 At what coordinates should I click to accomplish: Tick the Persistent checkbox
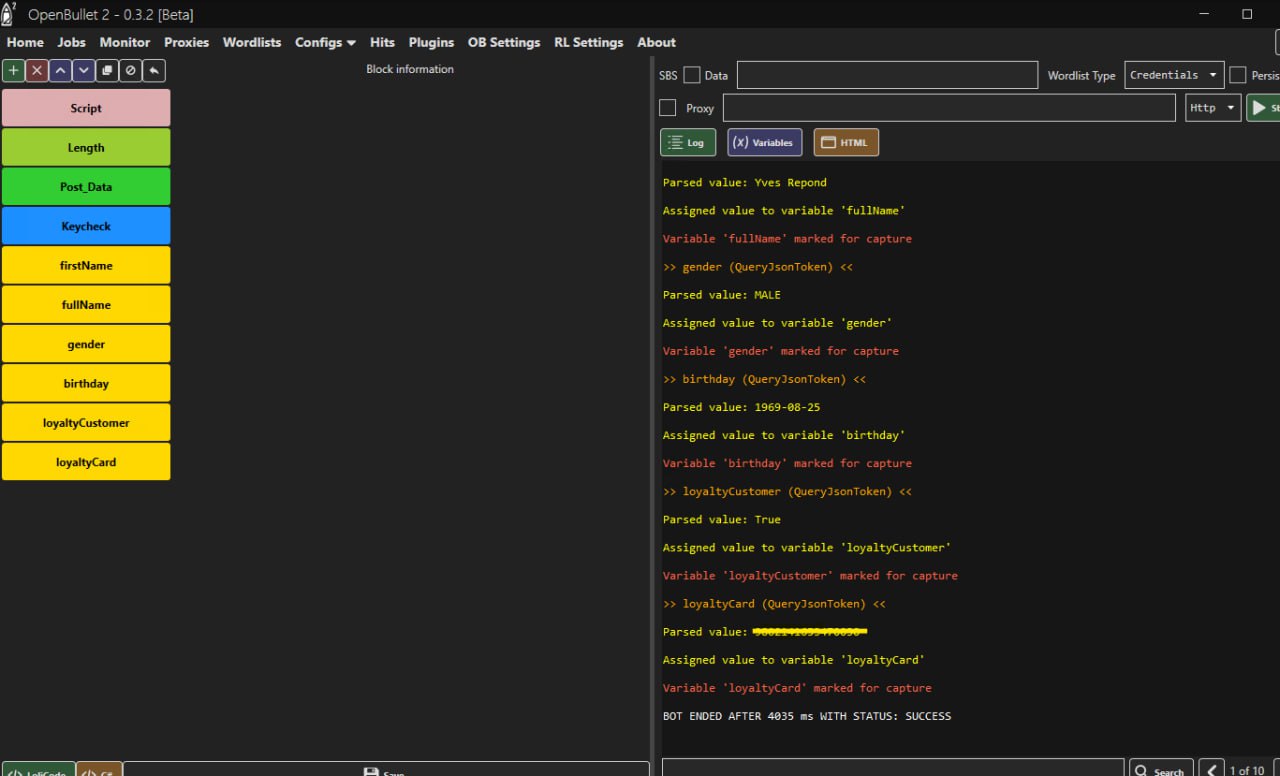pos(1238,75)
